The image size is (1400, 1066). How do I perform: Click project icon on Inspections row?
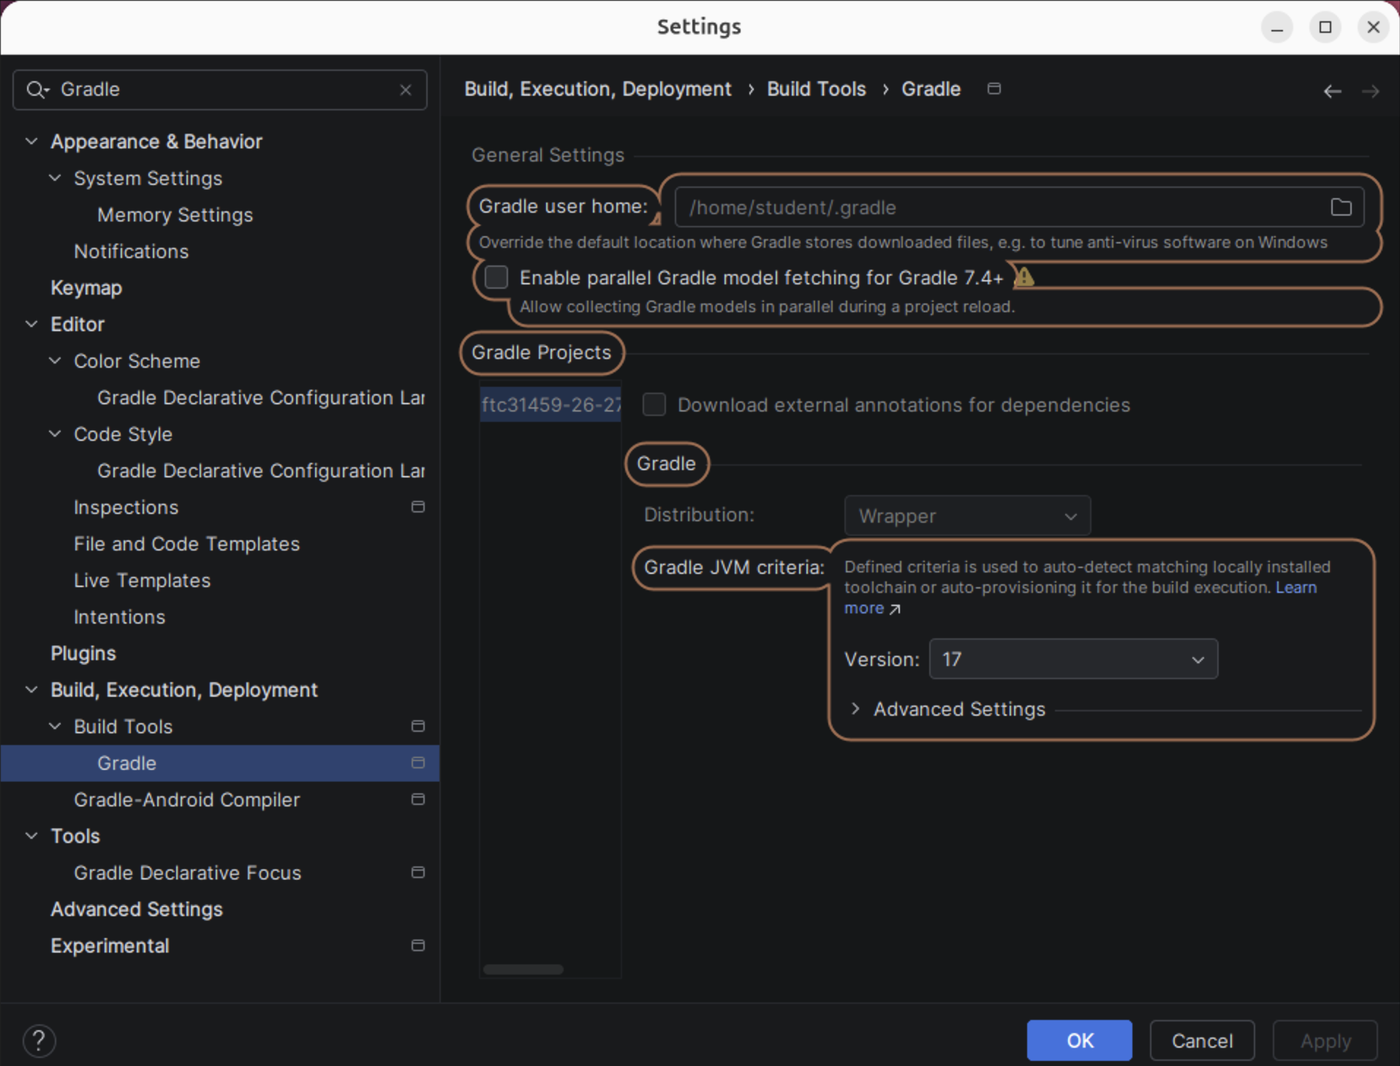[418, 507]
